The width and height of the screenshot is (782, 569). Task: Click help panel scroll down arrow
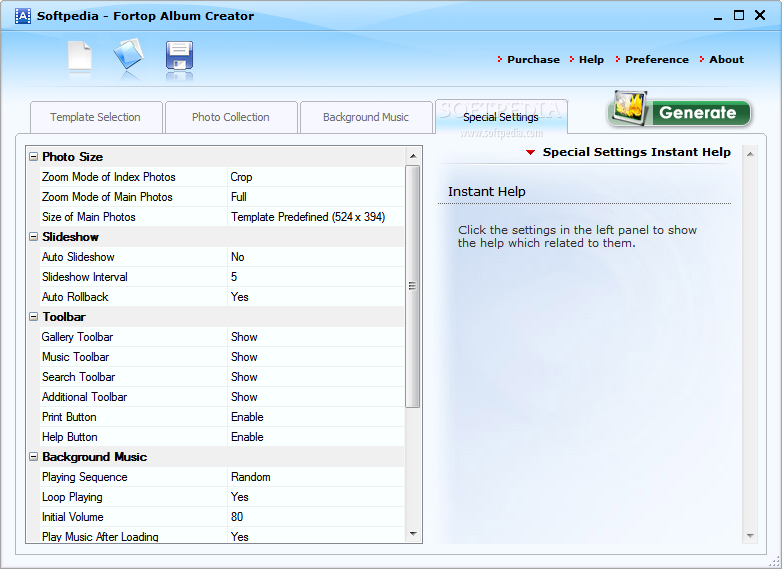click(750, 536)
